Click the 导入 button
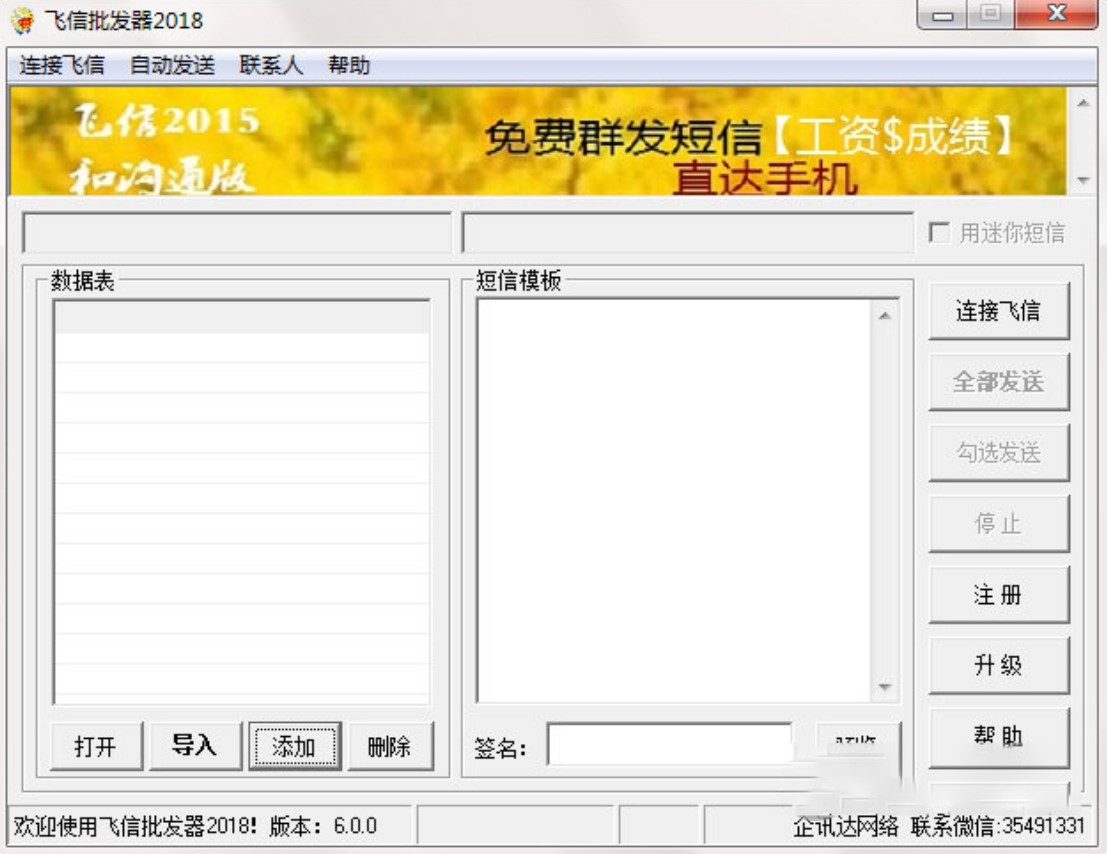 (195, 746)
